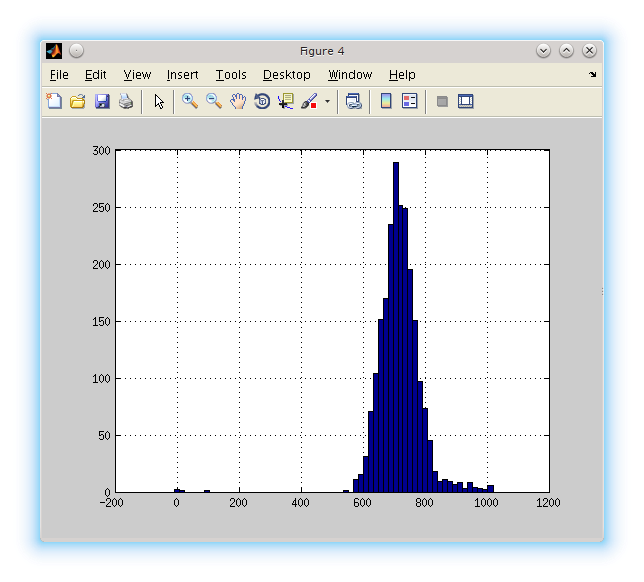The height and width of the screenshot is (582, 644).
Task: Activate the Zoom Out magnifier tool
Action: (214, 101)
